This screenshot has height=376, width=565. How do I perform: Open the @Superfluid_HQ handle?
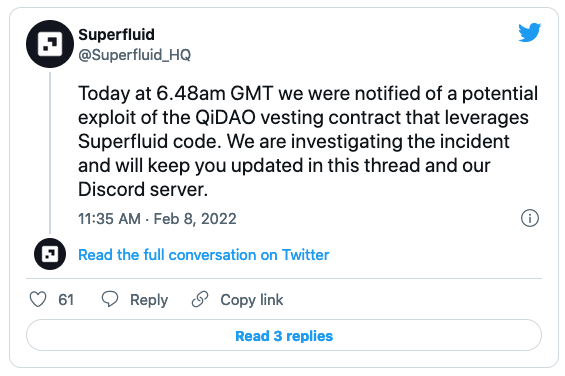[x=134, y=55]
